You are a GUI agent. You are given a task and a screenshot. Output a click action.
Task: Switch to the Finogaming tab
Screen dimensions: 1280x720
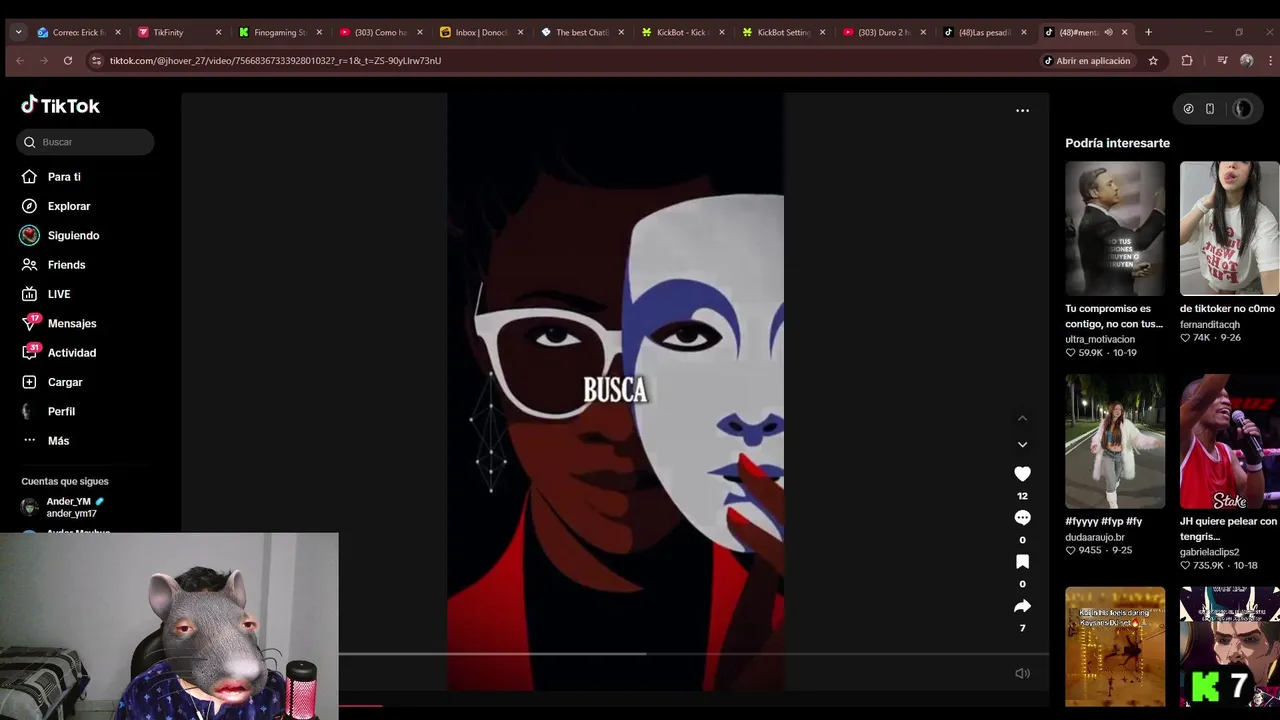[279, 32]
